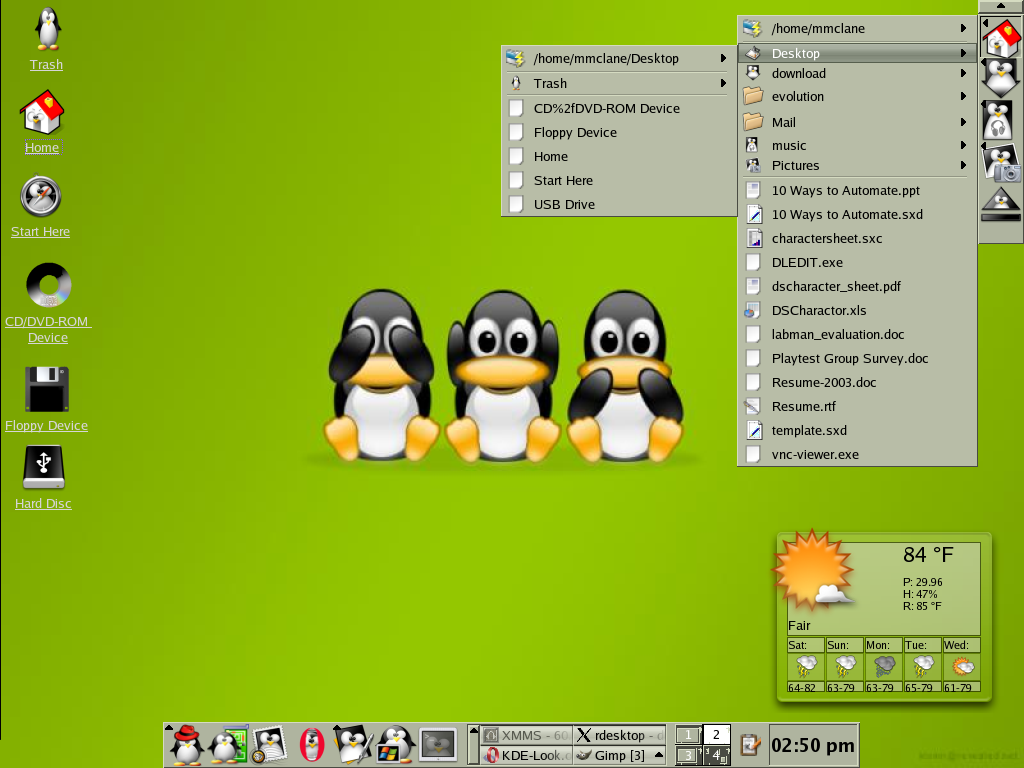Switch to the KDE-Look taskbar entry

coord(526,756)
